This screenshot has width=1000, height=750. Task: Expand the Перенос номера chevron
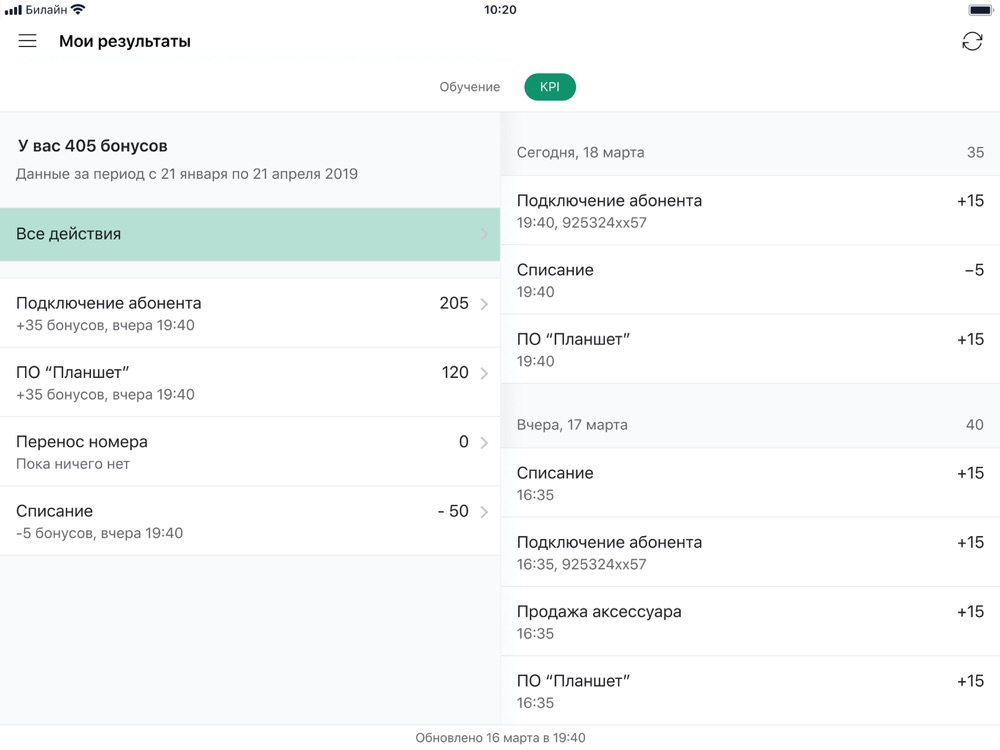(x=484, y=442)
